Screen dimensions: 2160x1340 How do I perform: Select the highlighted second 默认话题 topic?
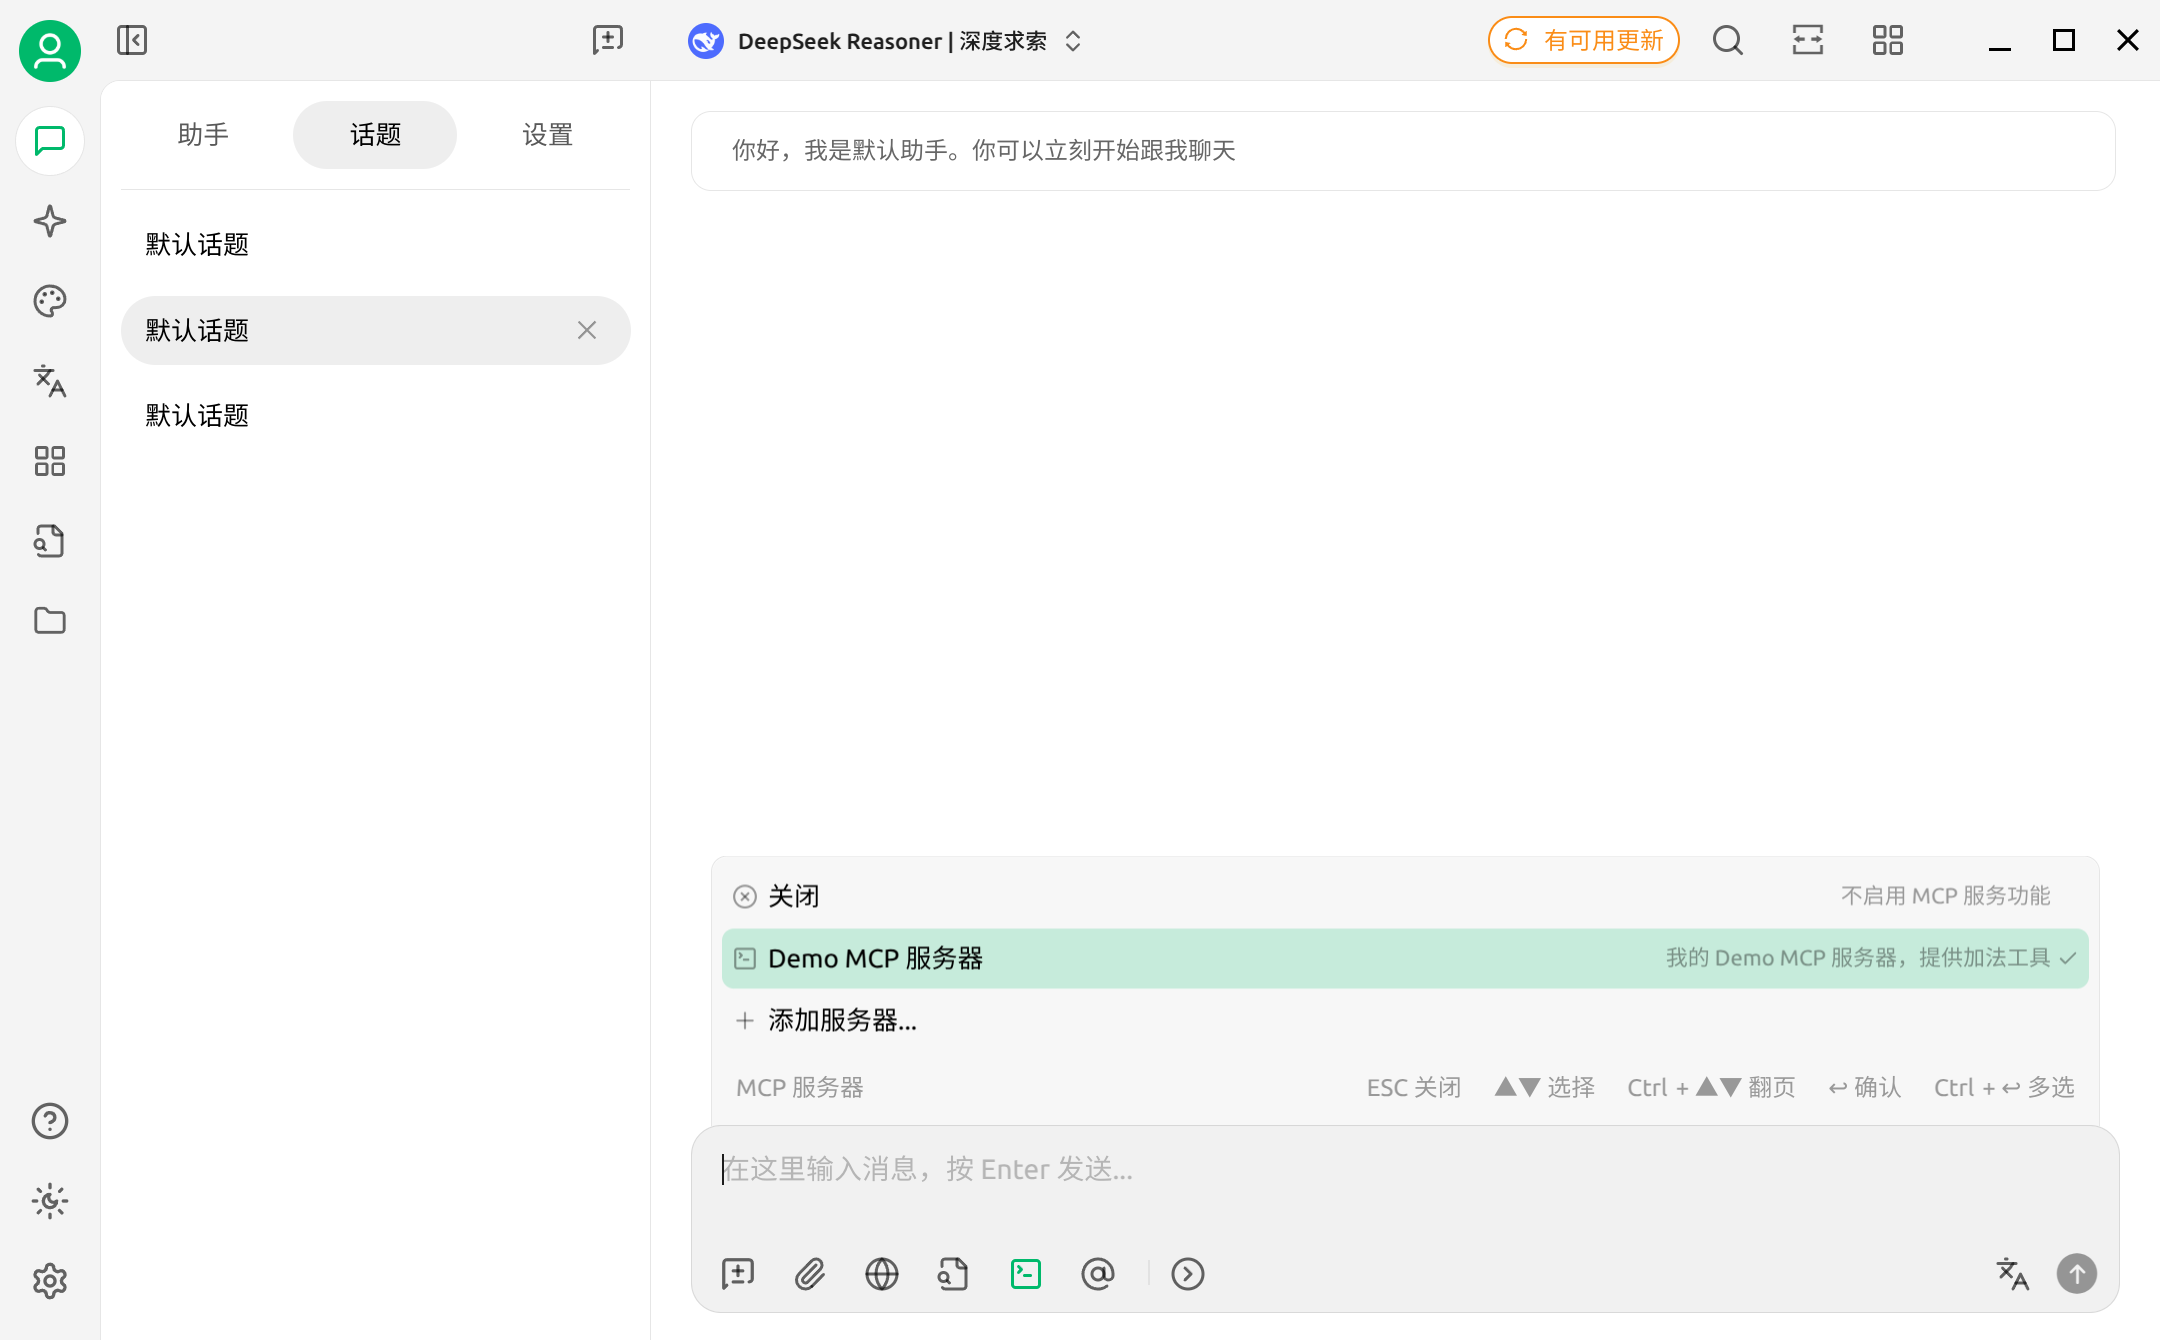click(x=376, y=330)
